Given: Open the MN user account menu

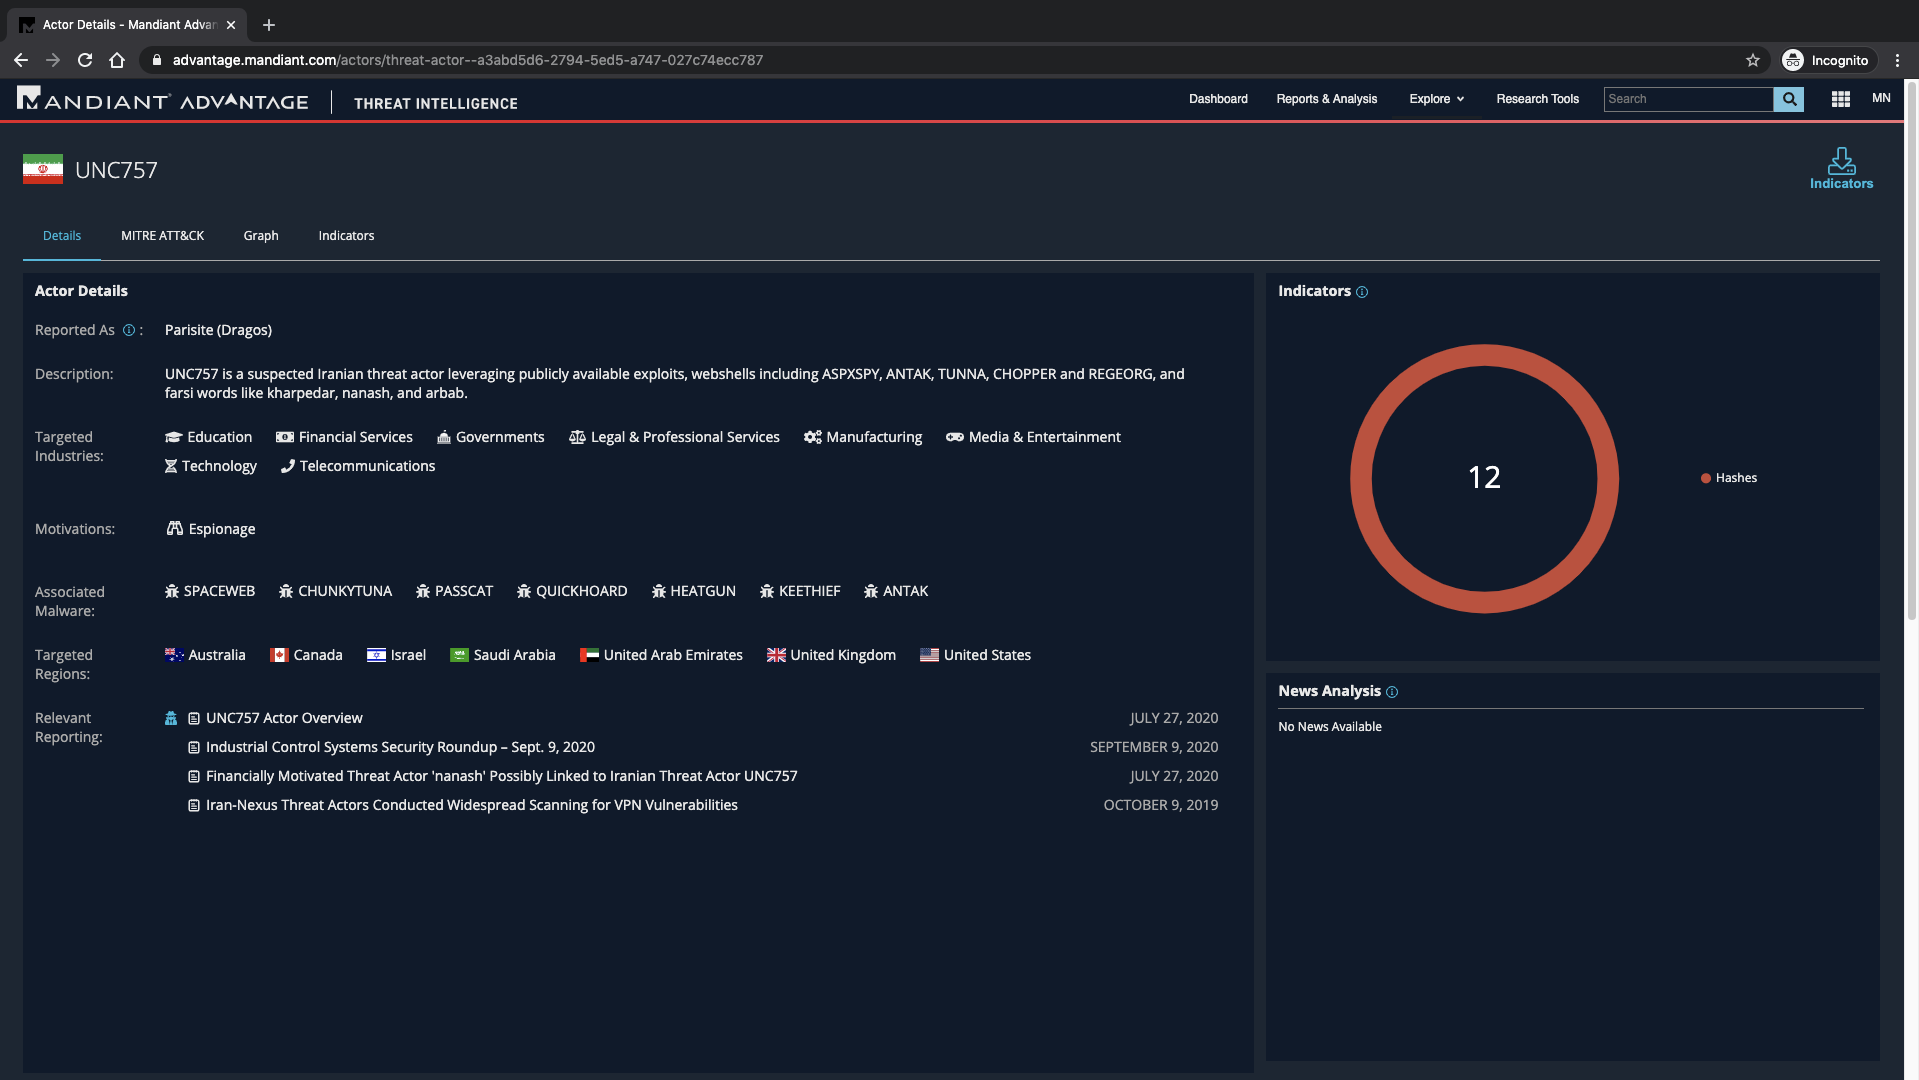Looking at the screenshot, I should [1880, 98].
